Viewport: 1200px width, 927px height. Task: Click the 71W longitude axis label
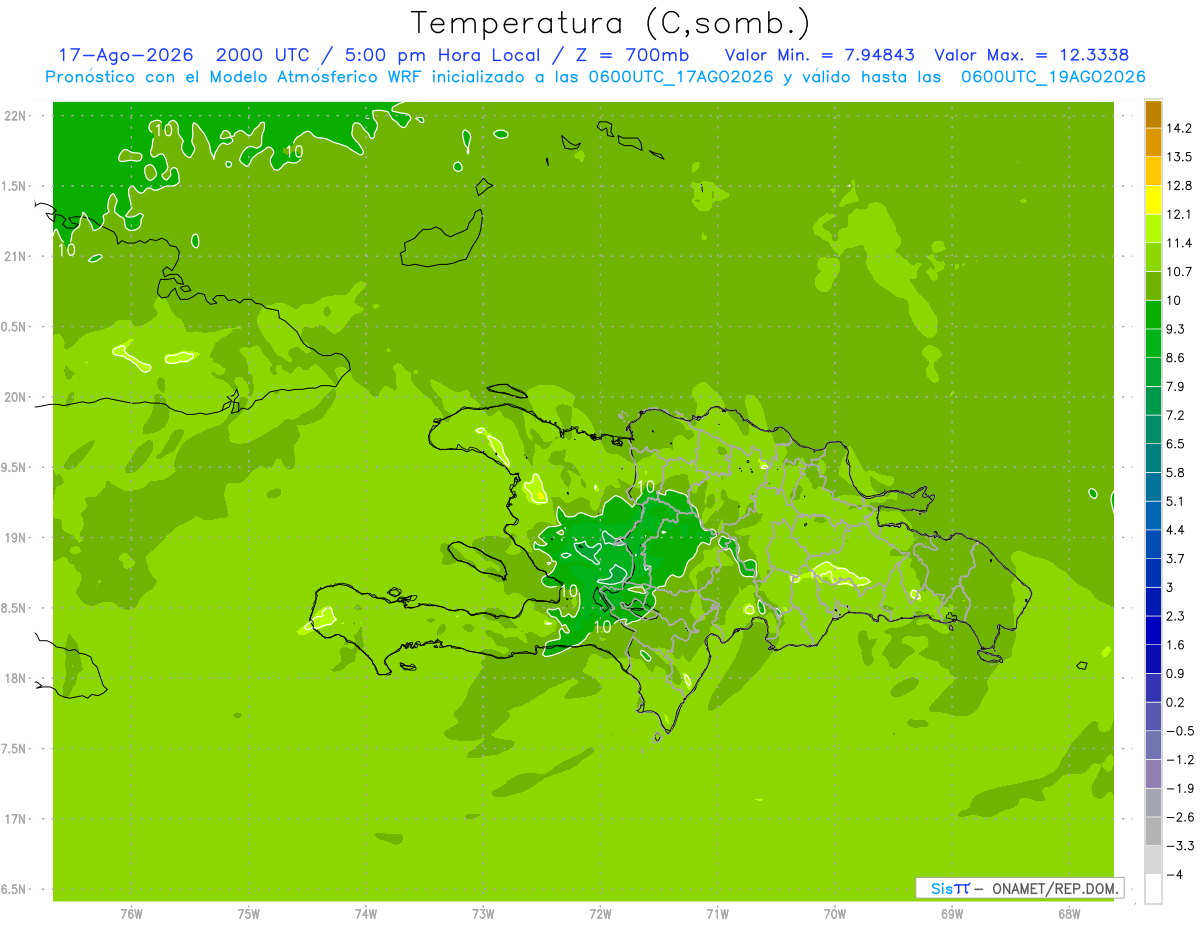(717, 914)
